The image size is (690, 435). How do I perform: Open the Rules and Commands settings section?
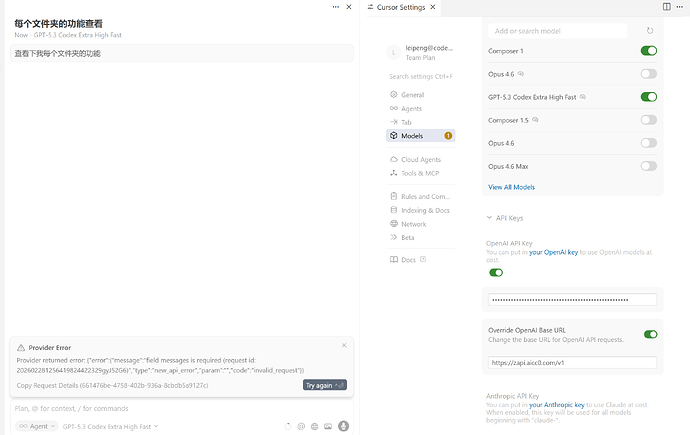421,197
